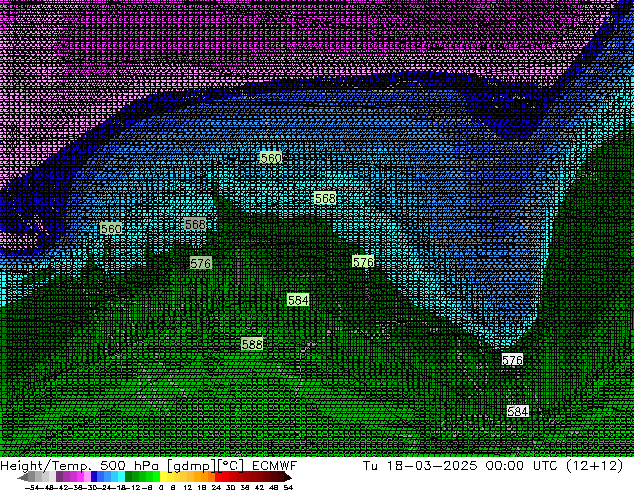
Task: Click the white-background 584 contour label
Action: 518,412
